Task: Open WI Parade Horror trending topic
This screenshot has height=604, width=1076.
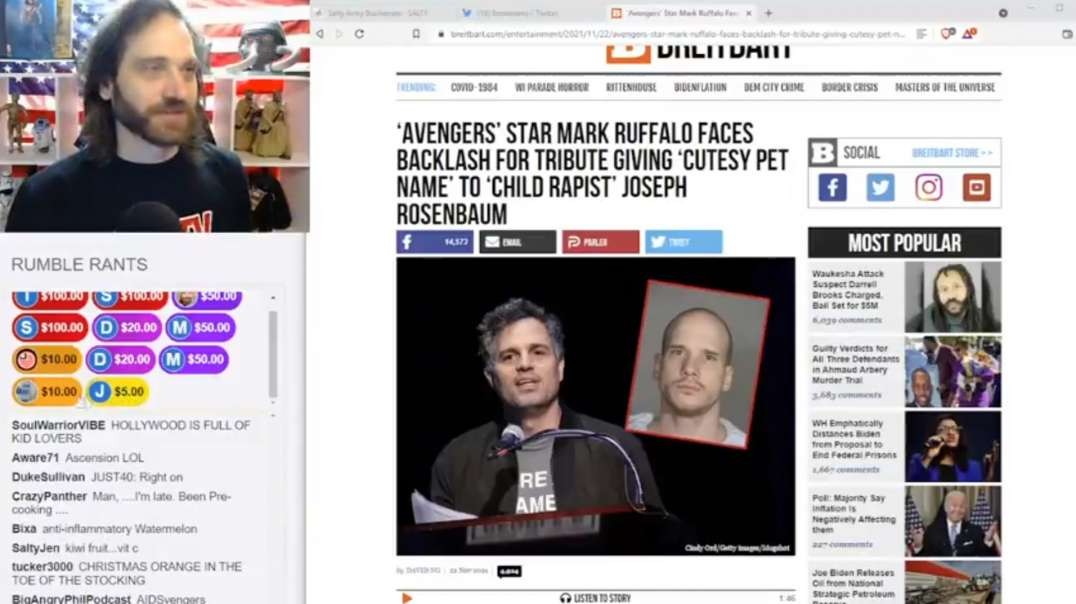Action: [x=552, y=87]
